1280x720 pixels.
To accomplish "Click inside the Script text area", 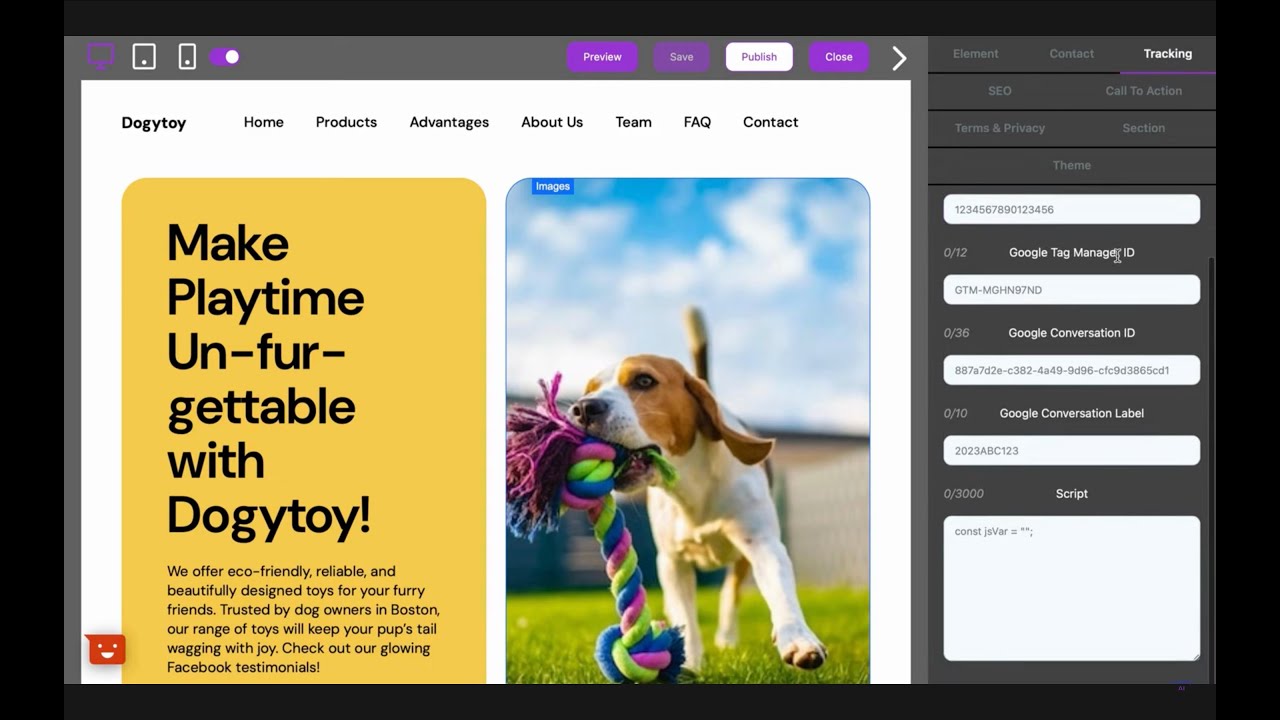I will [x=1071, y=588].
